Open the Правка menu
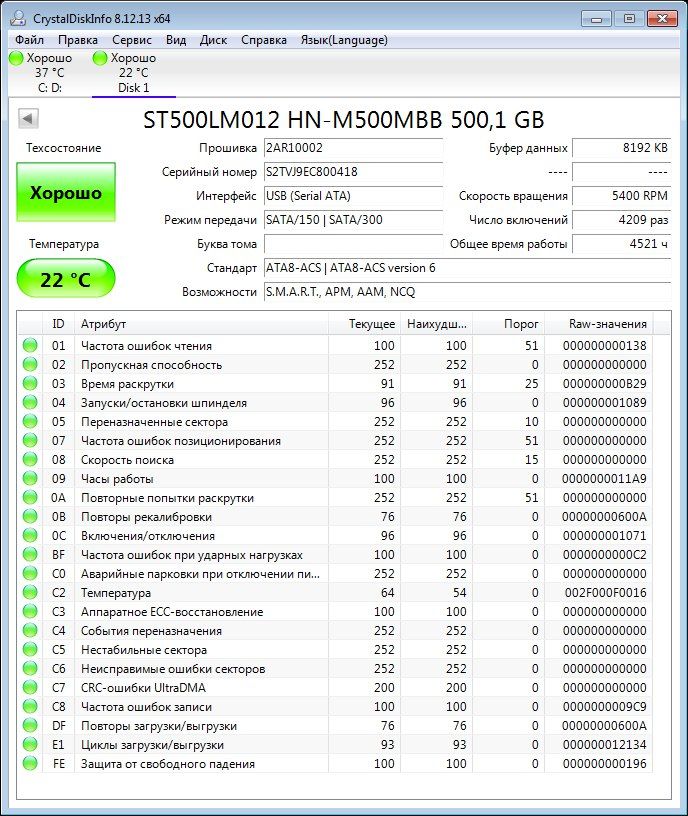Viewport: 688px width, 816px height. (x=78, y=40)
